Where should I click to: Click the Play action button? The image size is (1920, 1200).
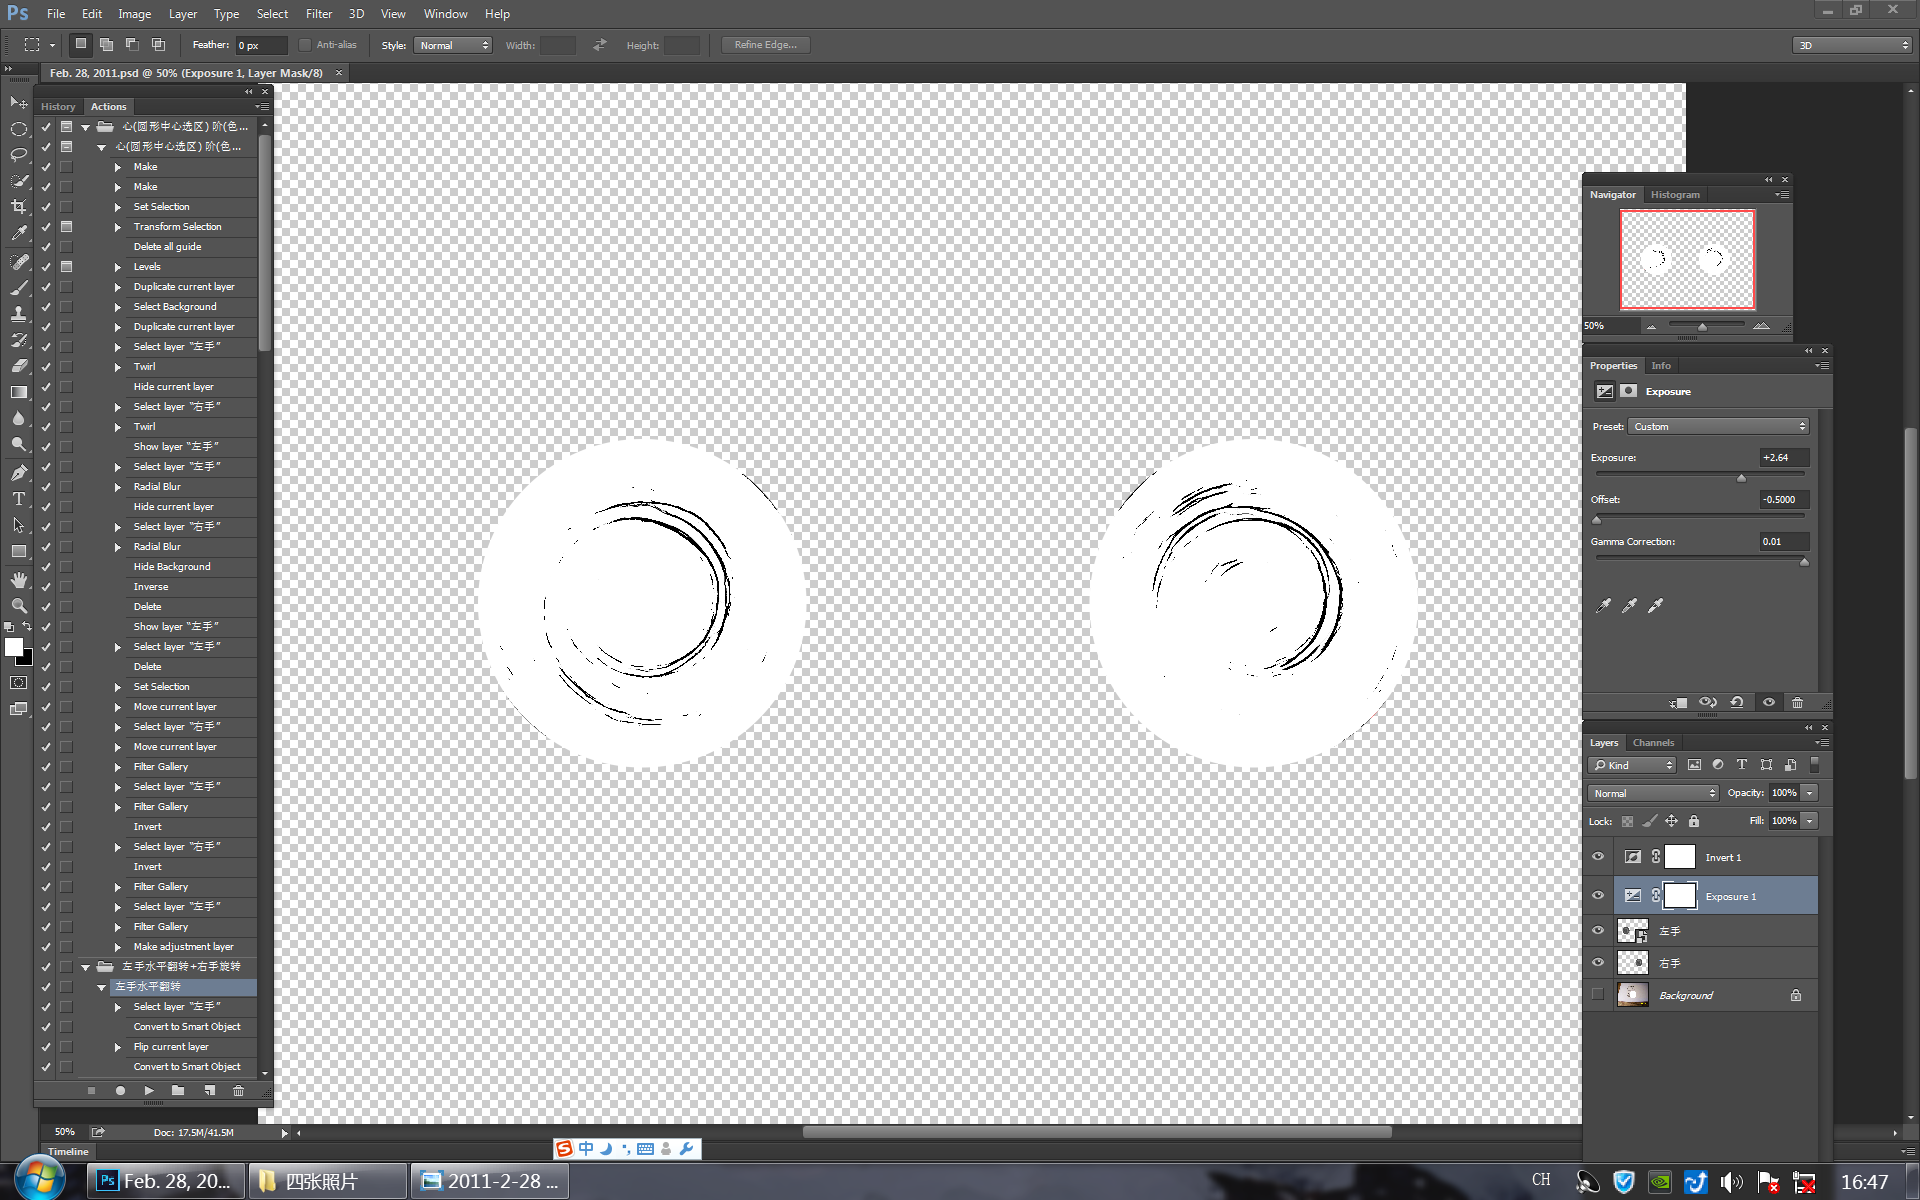[x=149, y=1091]
